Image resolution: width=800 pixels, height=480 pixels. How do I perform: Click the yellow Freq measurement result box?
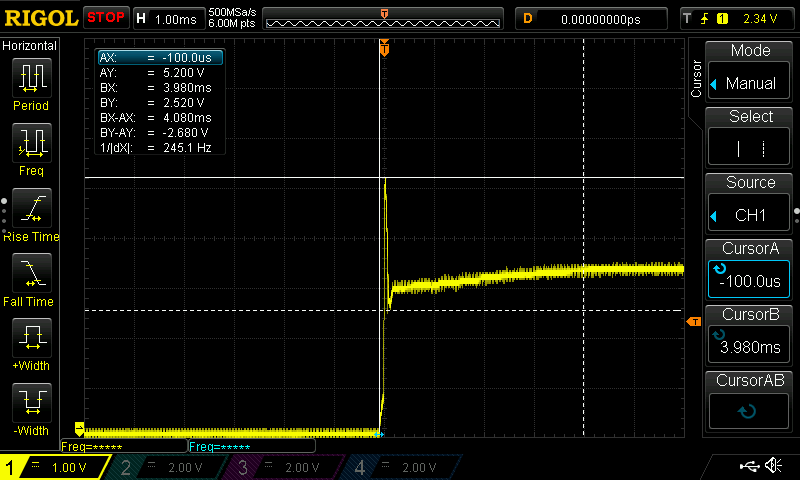[x=123, y=446]
